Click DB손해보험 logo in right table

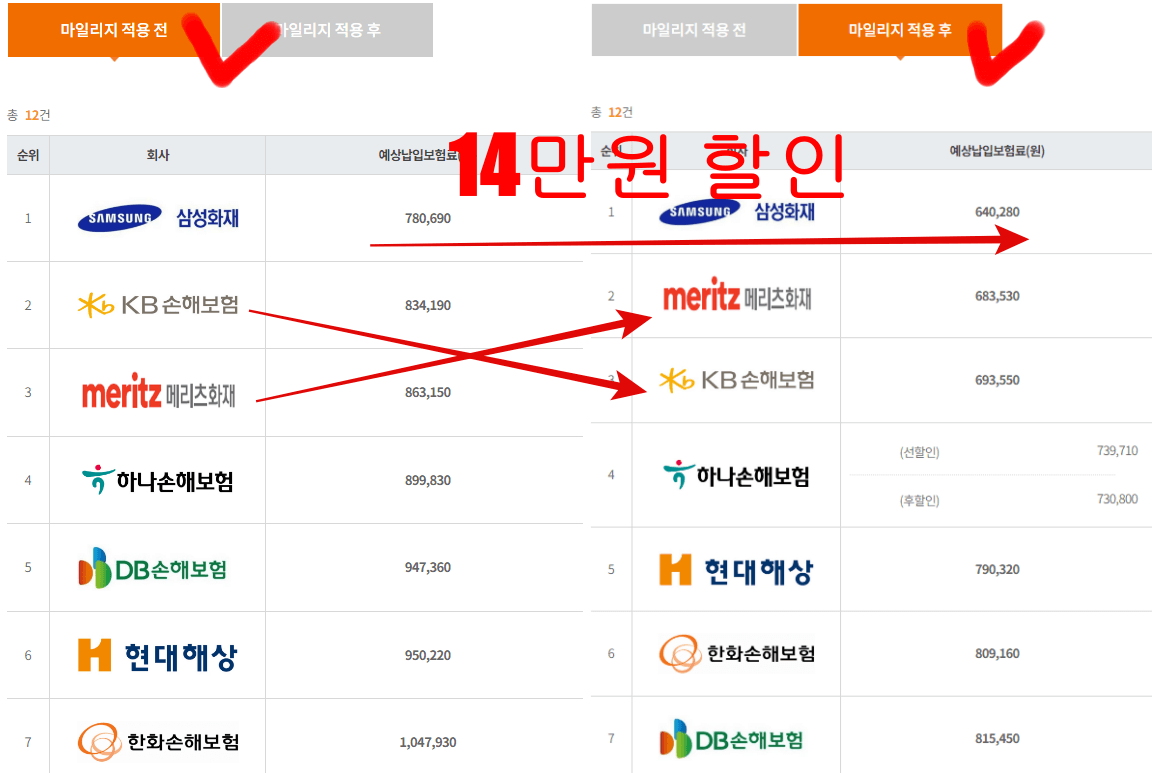pyautogui.click(x=732, y=738)
